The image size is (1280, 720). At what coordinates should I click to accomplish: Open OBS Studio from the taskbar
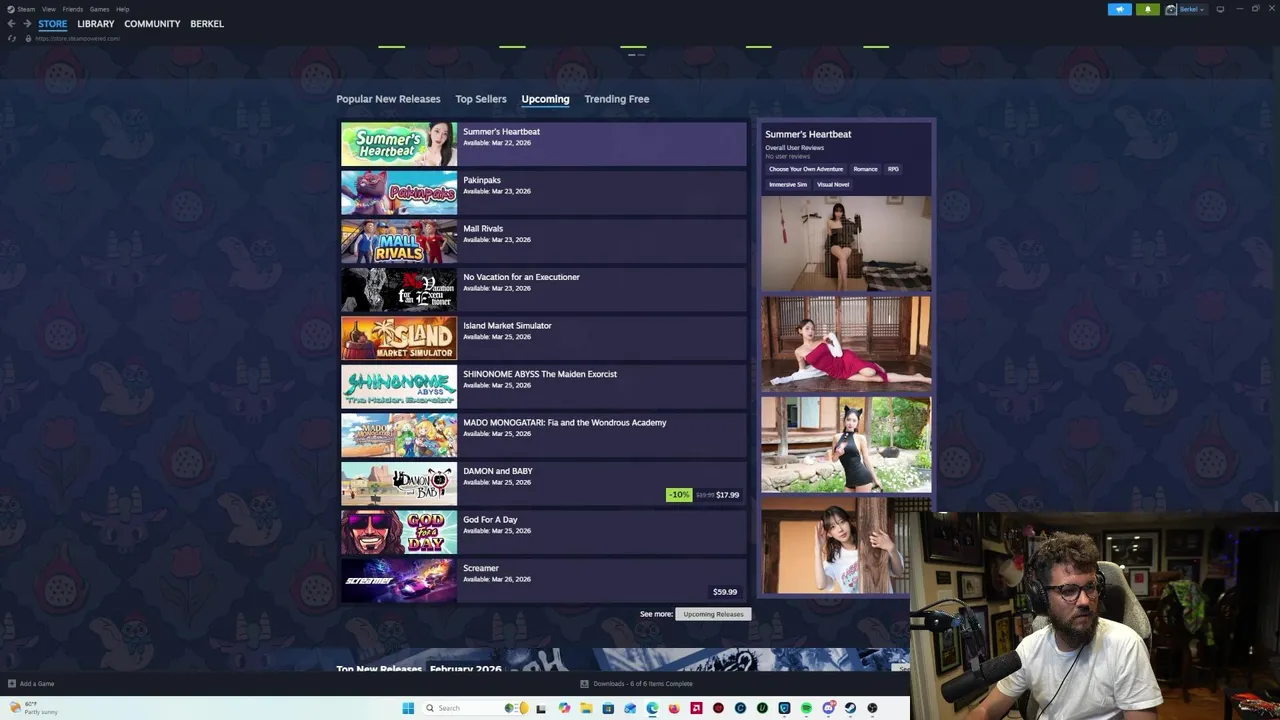click(x=872, y=708)
